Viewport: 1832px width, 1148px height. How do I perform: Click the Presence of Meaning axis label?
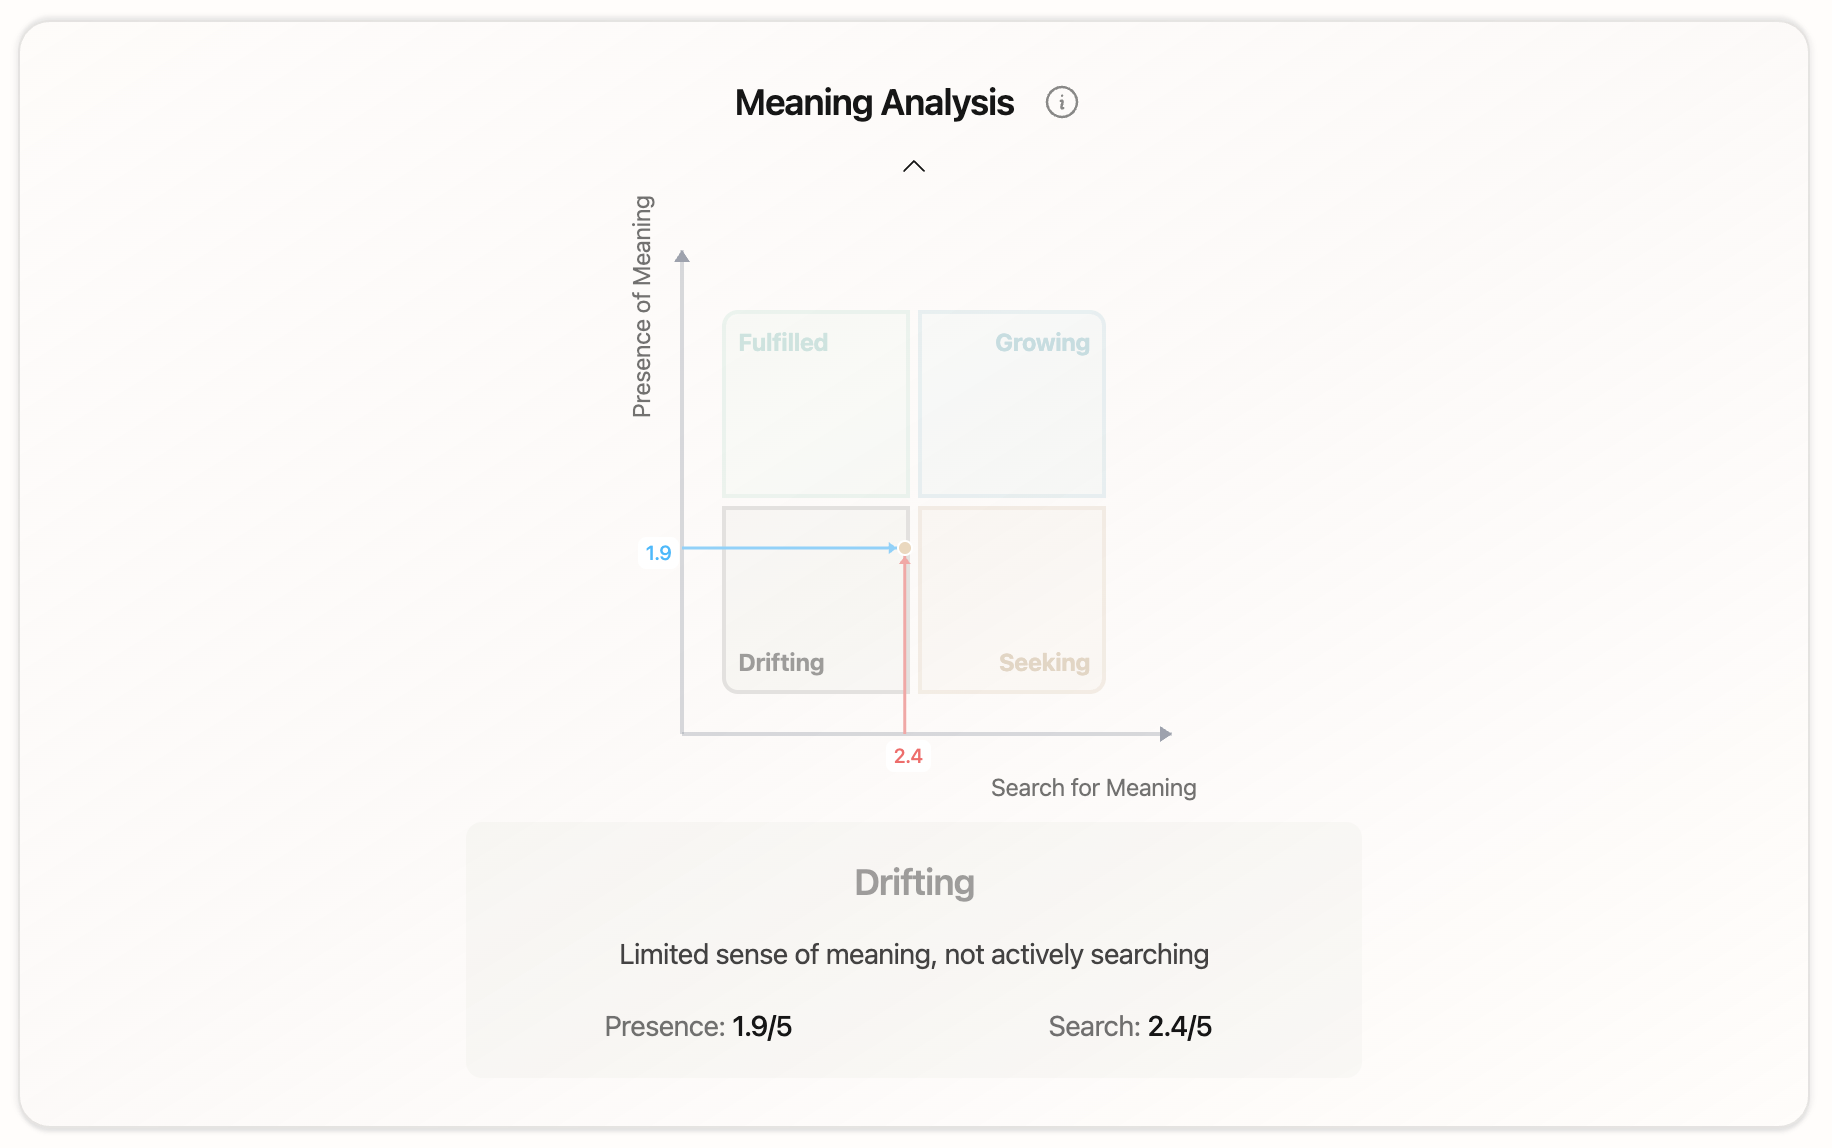[x=642, y=306]
